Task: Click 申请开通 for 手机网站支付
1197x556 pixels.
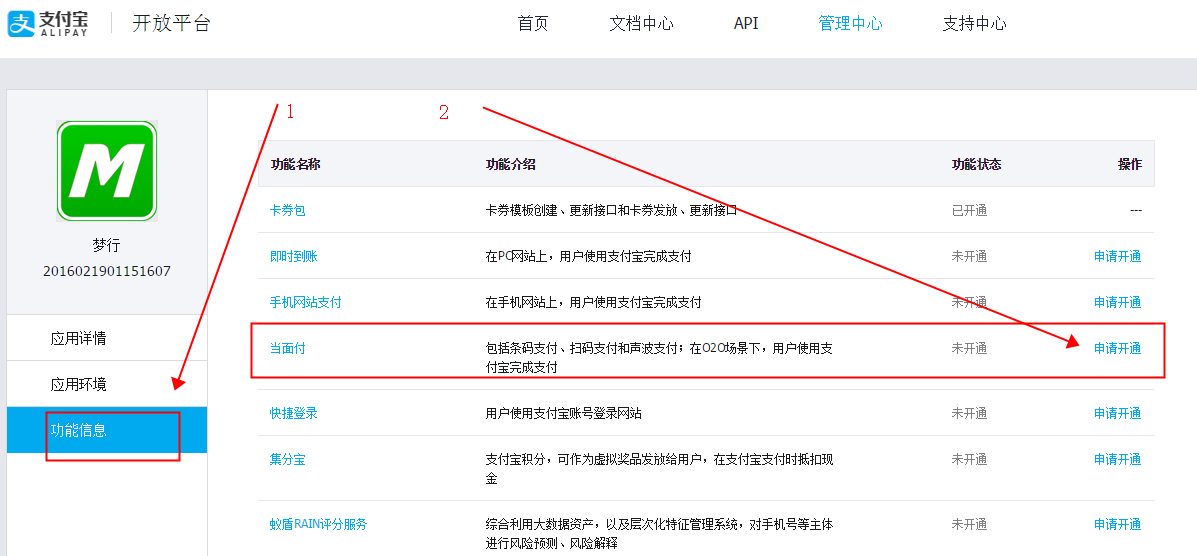Action: click(1118, 302)
